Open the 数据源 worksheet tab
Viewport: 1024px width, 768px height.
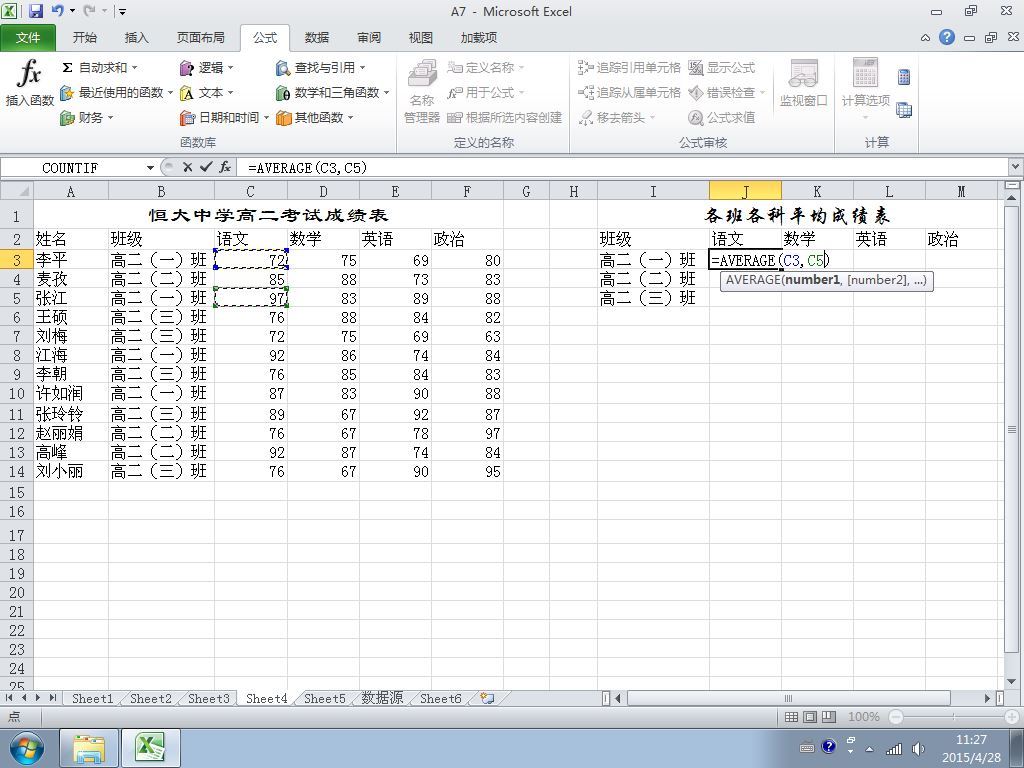pyautogui.click(x=382, y=699)
